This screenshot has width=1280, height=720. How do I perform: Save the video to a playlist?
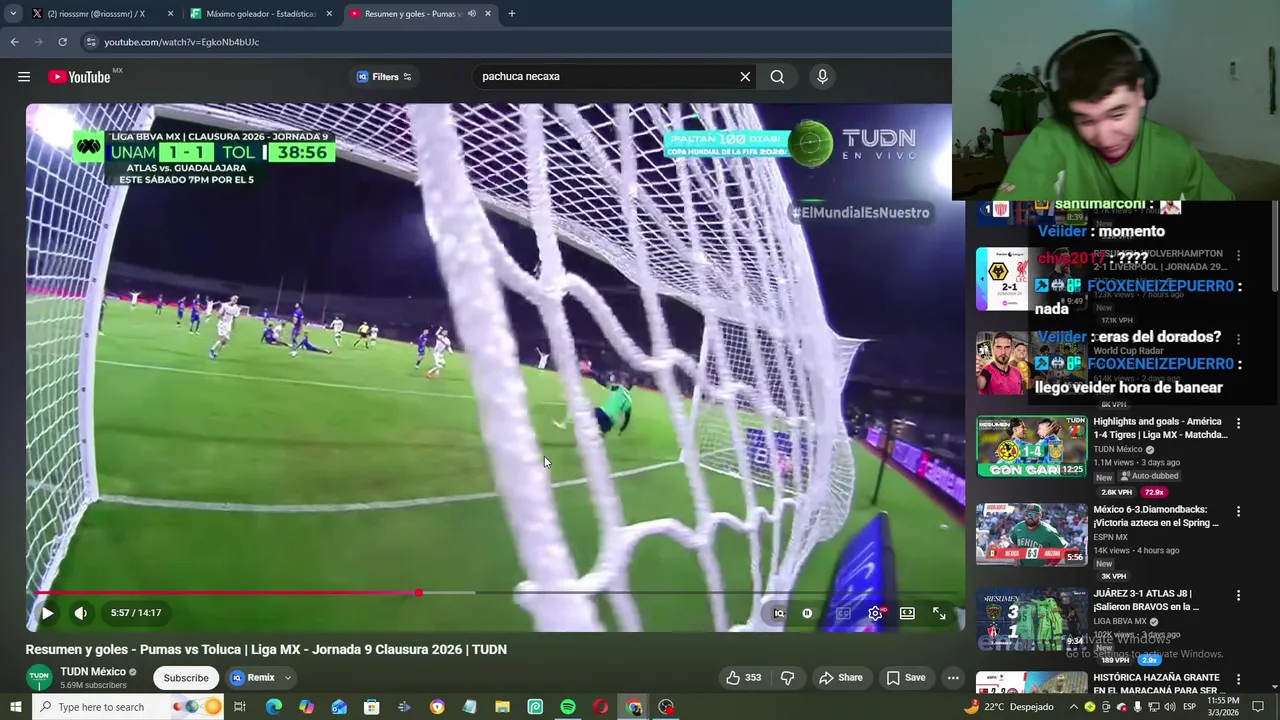point(906,678)
